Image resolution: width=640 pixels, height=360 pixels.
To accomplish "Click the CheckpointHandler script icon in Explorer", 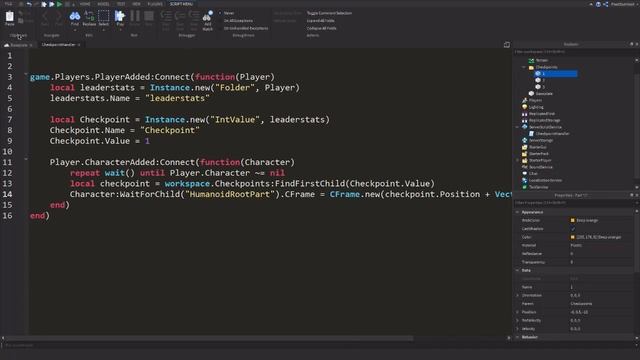I will coord(531,133).
